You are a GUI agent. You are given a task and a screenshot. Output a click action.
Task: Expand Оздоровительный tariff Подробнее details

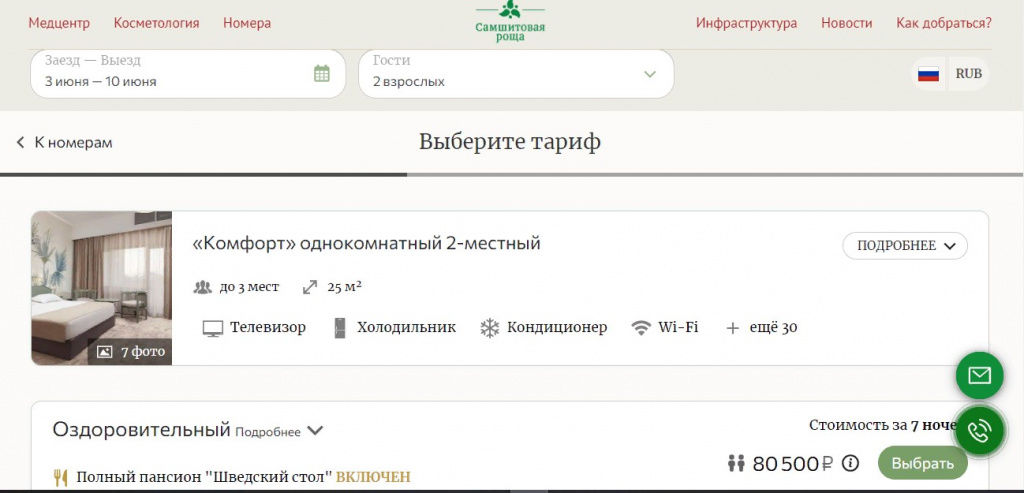(x=280, y=432)
